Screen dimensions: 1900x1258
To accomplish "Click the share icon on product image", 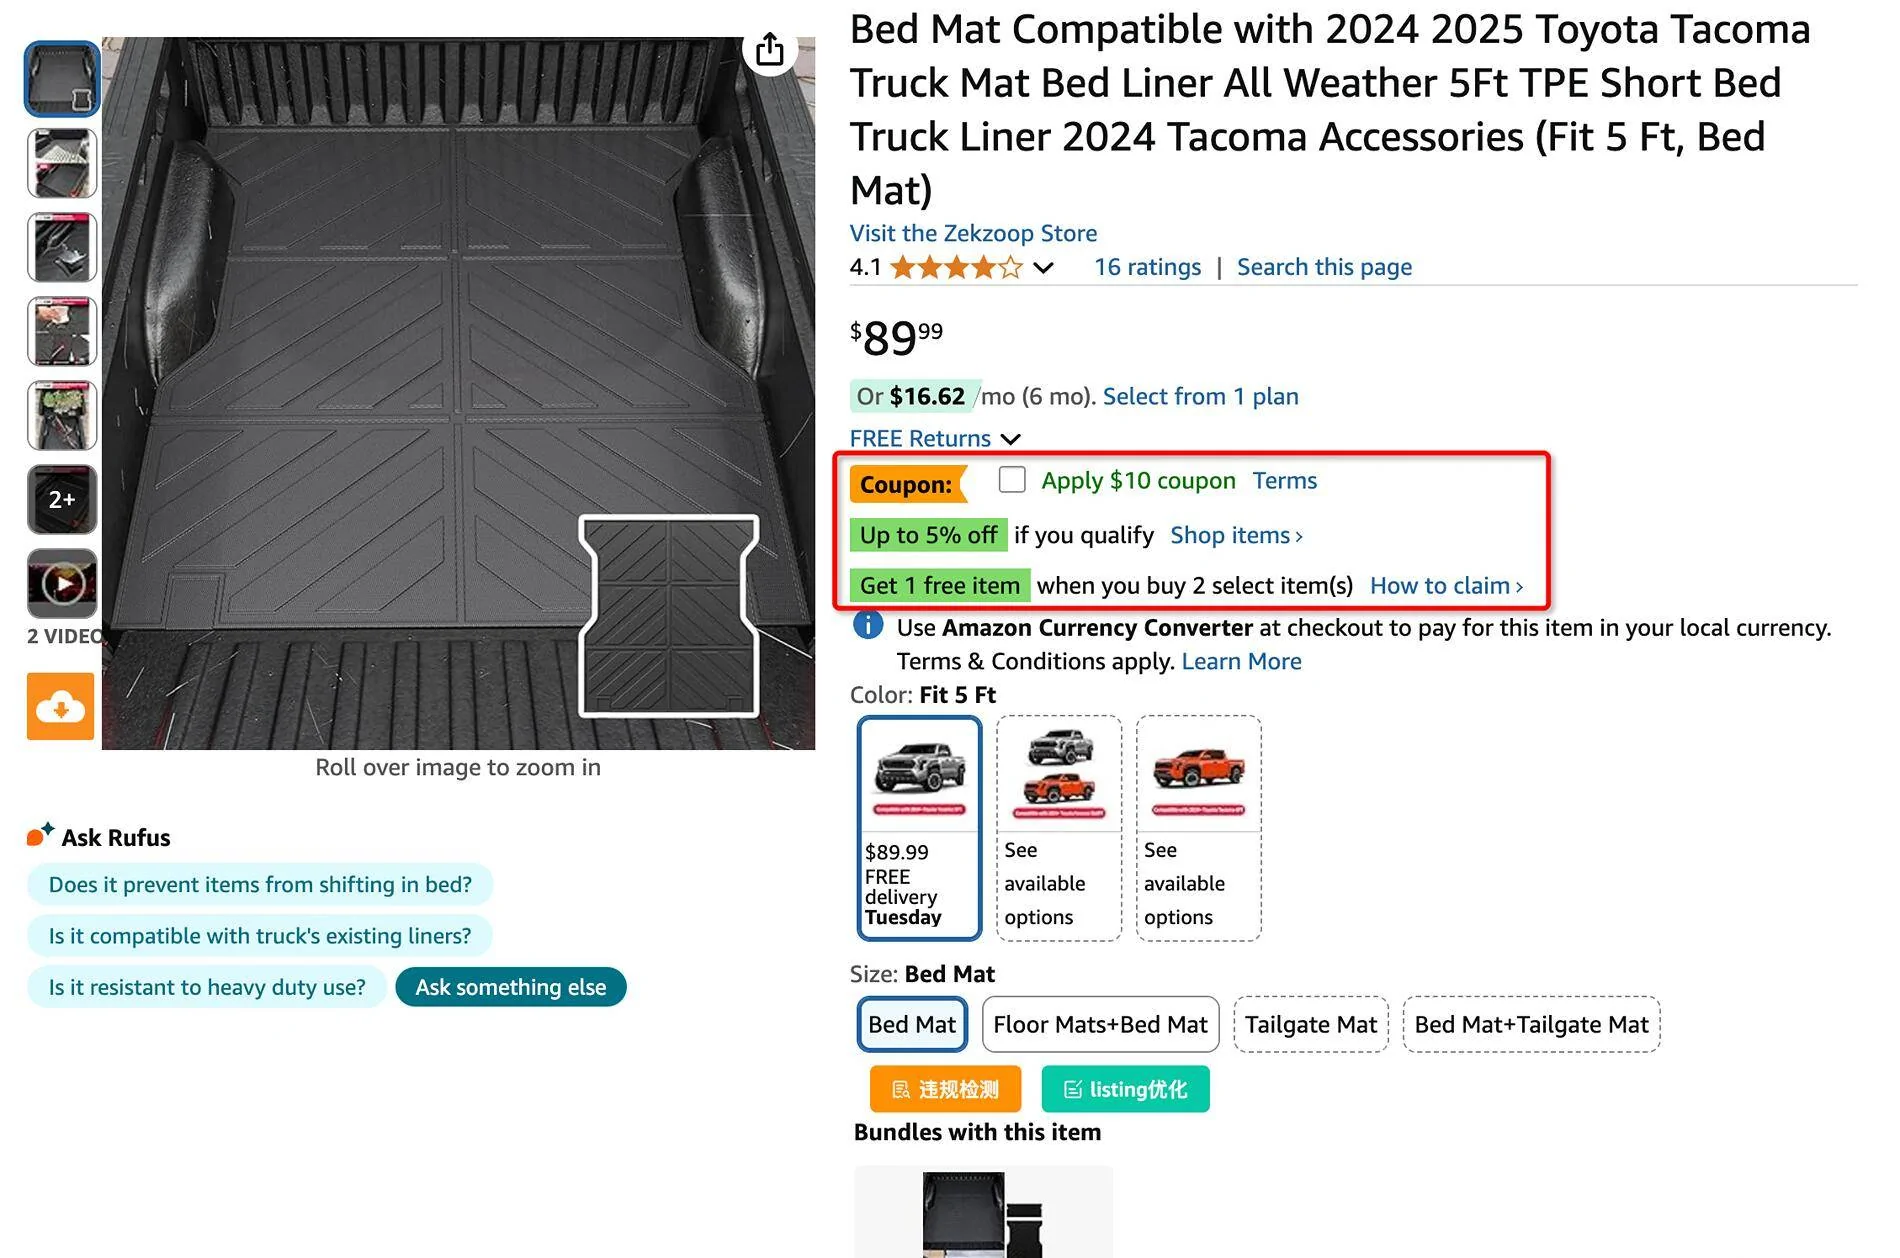I will coord(769,49).
